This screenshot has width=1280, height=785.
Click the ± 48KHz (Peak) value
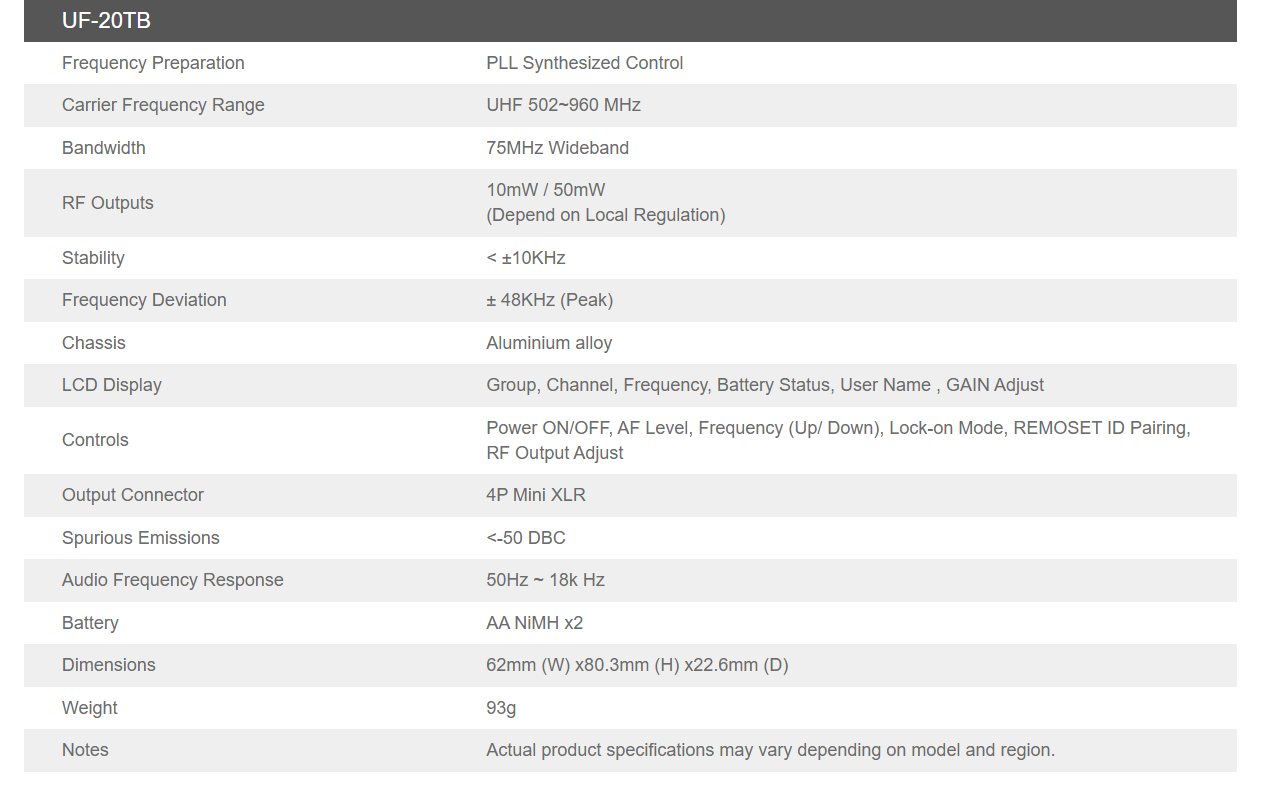549,300
